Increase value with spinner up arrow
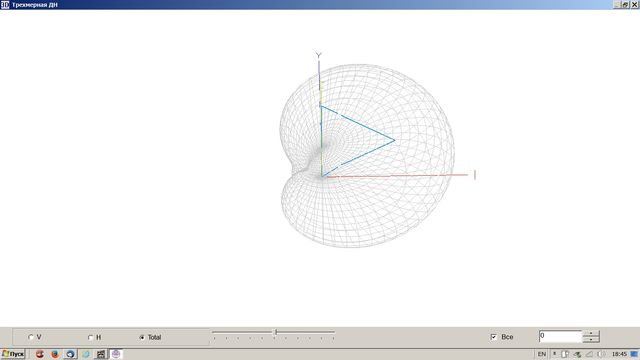This screenshot has width=640, height=360. pyautogui.click(x=591, y=333)
